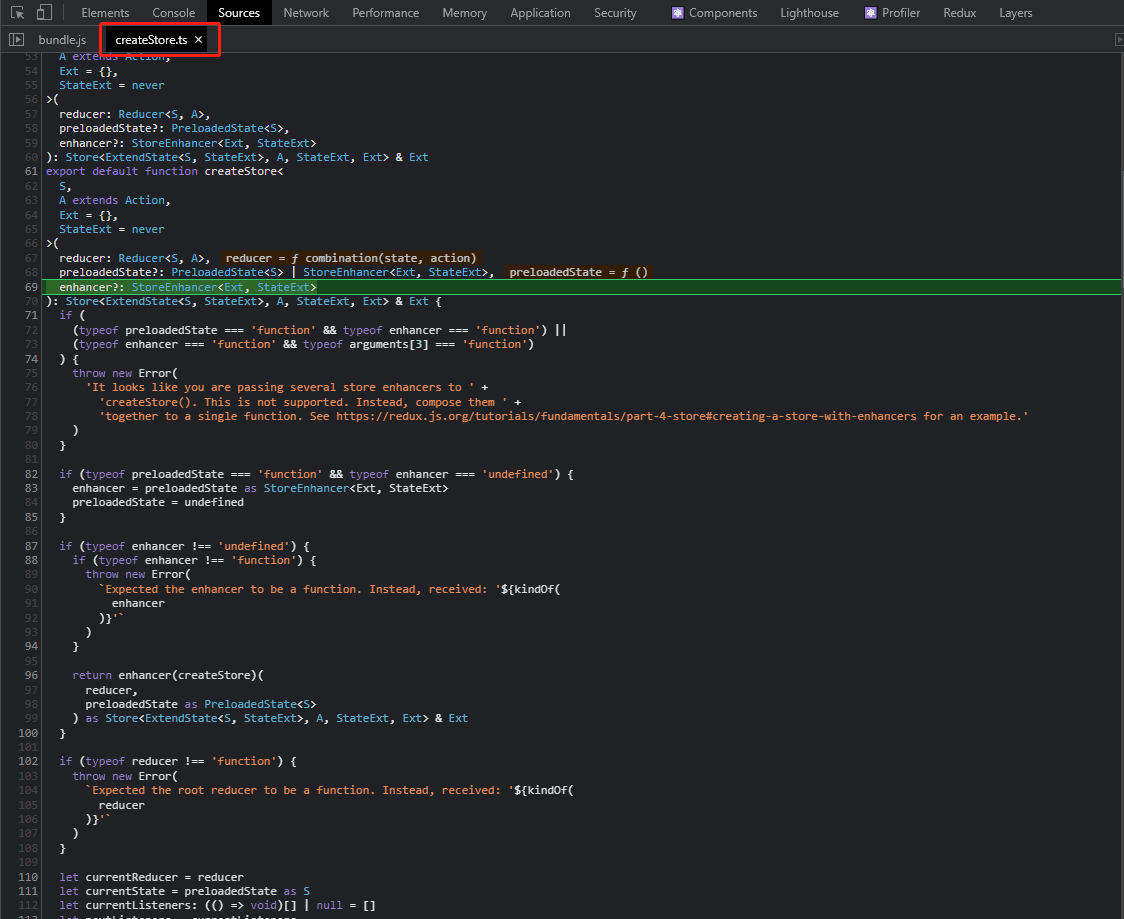Add breakpoint at line number 94
Screen dimensions: 1124x919
31,647
